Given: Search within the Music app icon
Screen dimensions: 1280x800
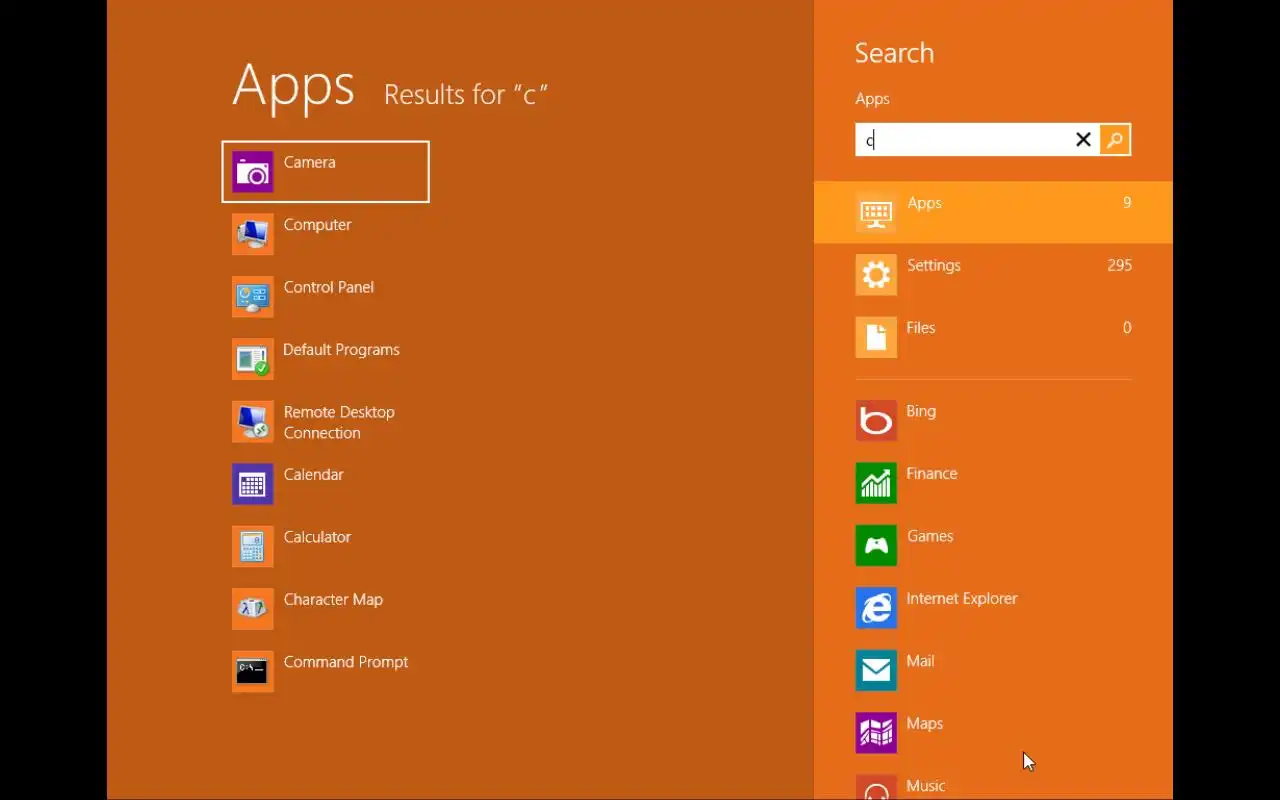Looking at the screenshot, I should [x=876, y=788].
